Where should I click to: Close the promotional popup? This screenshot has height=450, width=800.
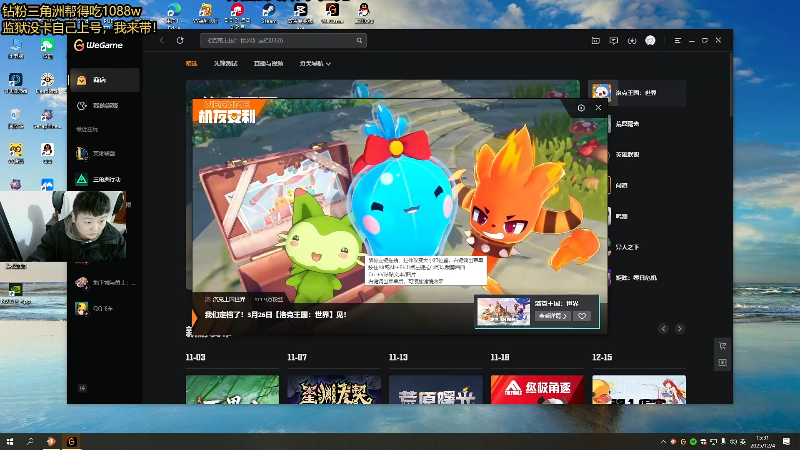point(598,108)
